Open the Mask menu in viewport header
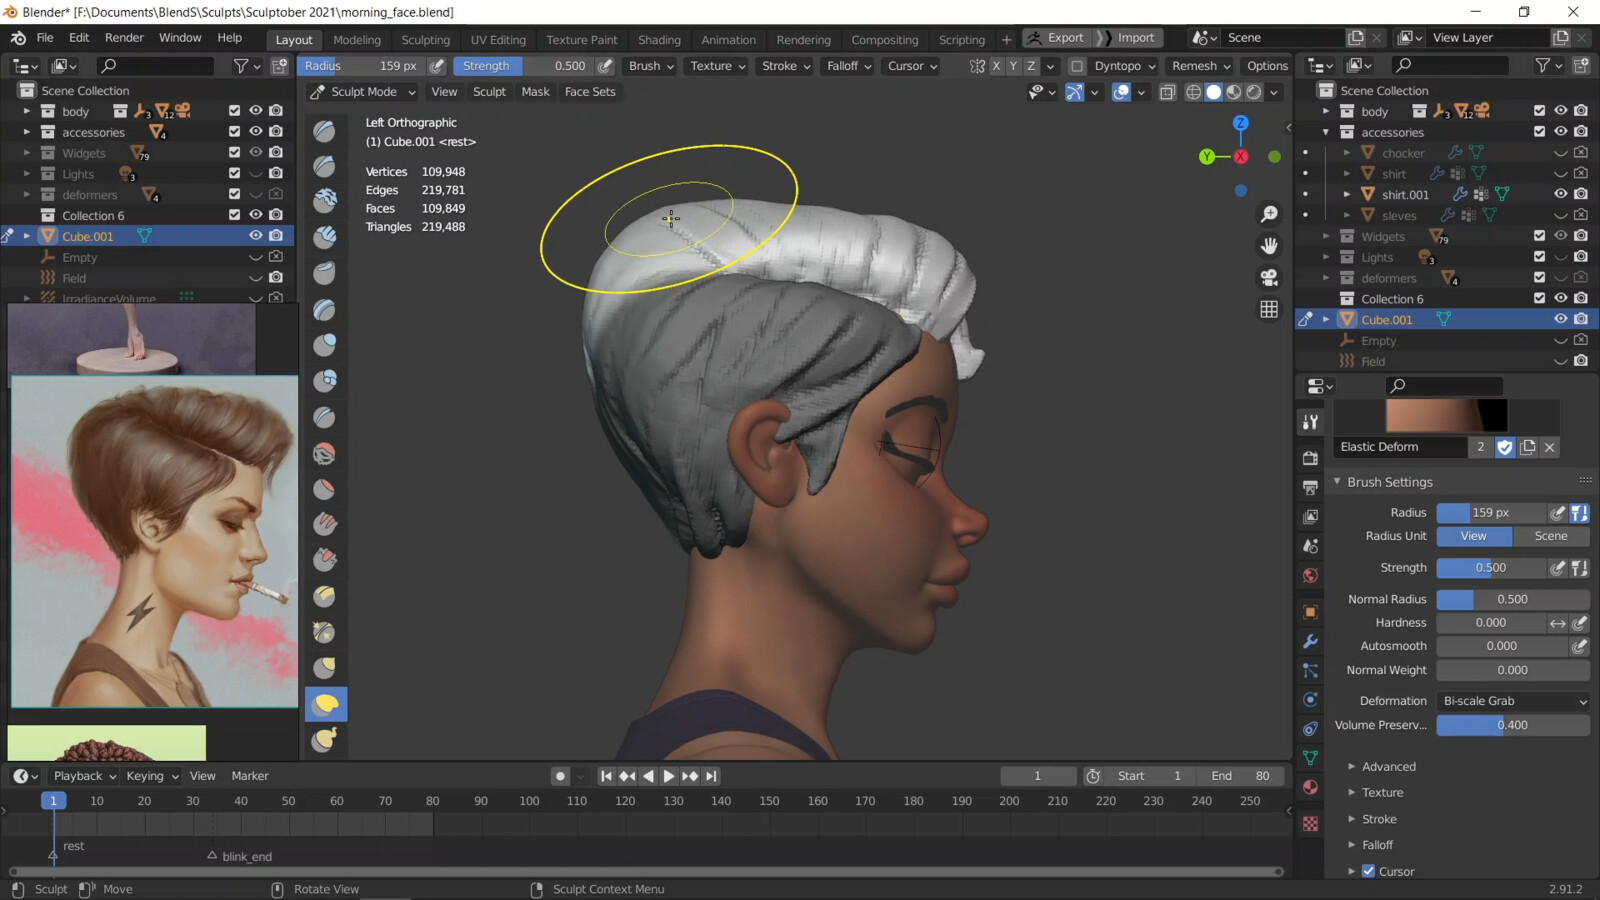This screenshot has width=1600, height=900. click(x=535, y=92)
